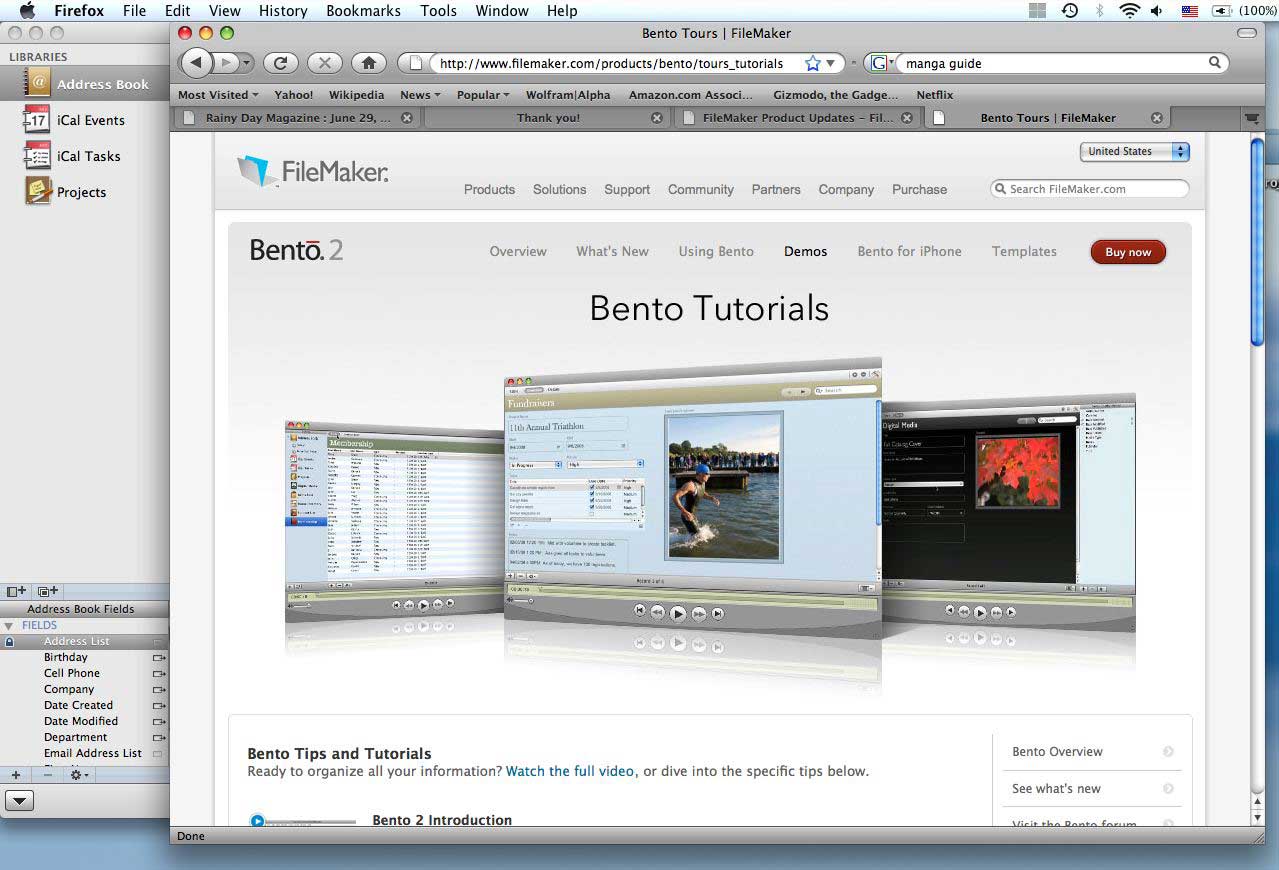Select the Address Book library icon

pos(37,84)
